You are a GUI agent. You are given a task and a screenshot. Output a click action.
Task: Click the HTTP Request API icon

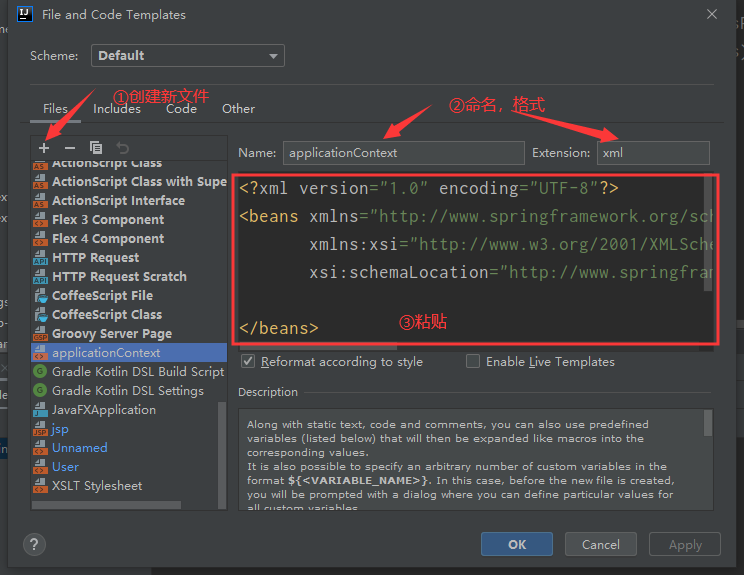point(40,258)
